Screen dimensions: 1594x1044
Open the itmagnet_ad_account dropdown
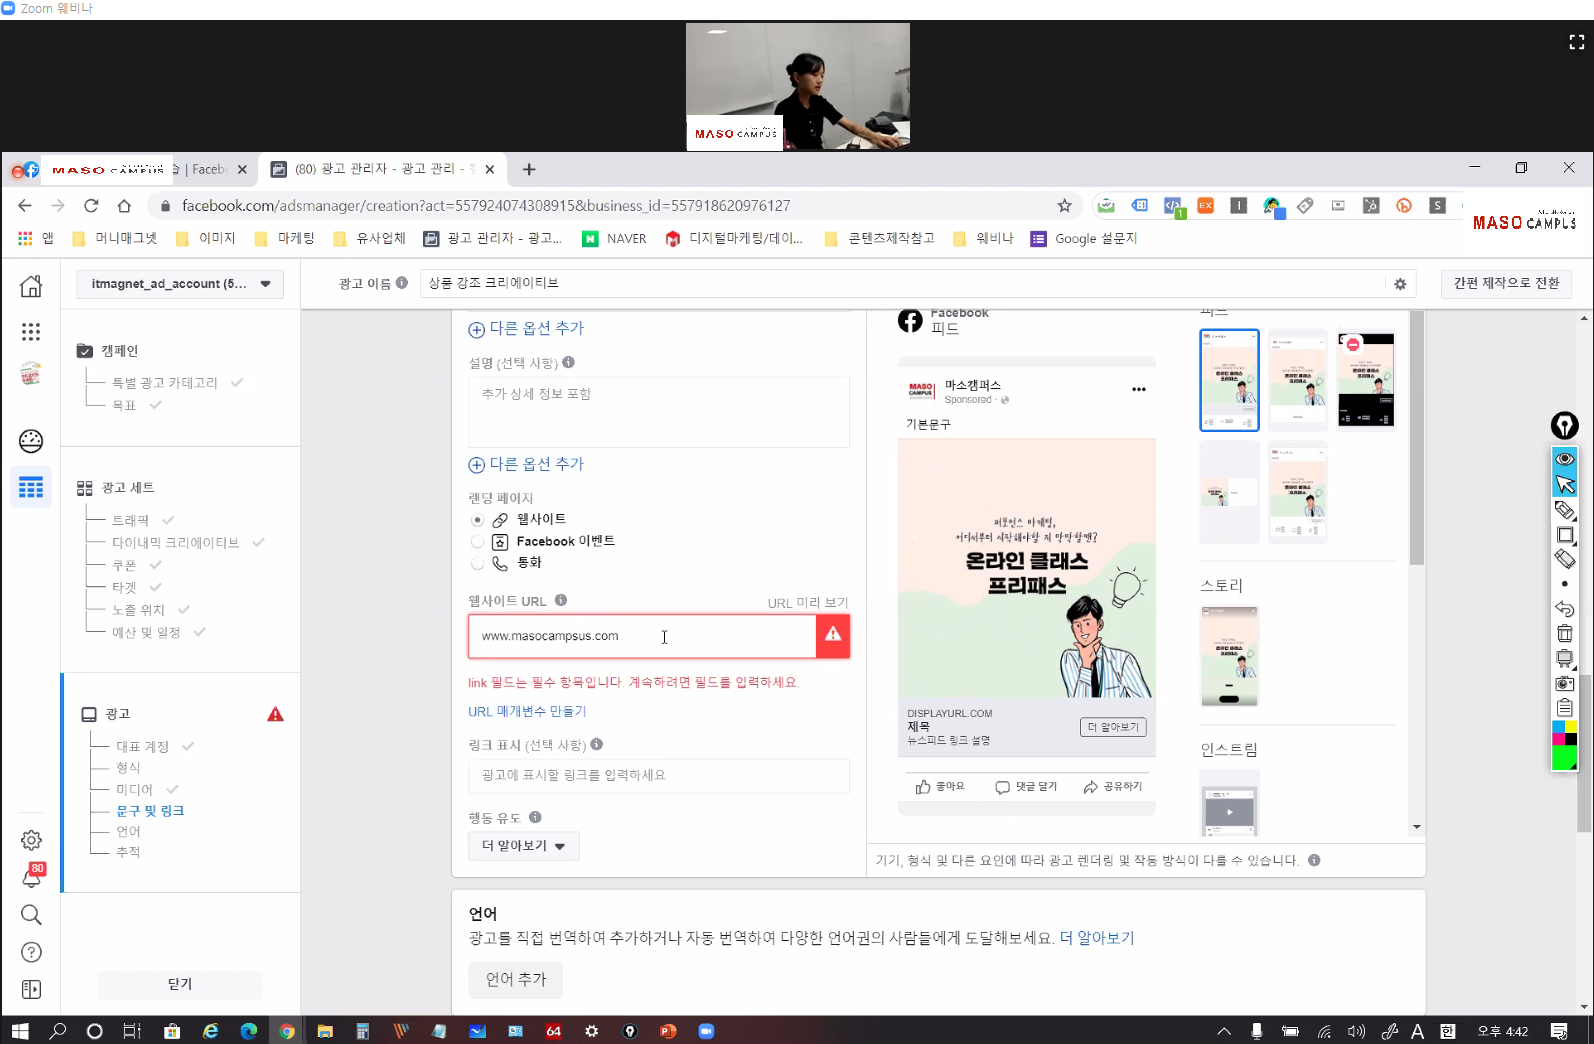point(180,284)
